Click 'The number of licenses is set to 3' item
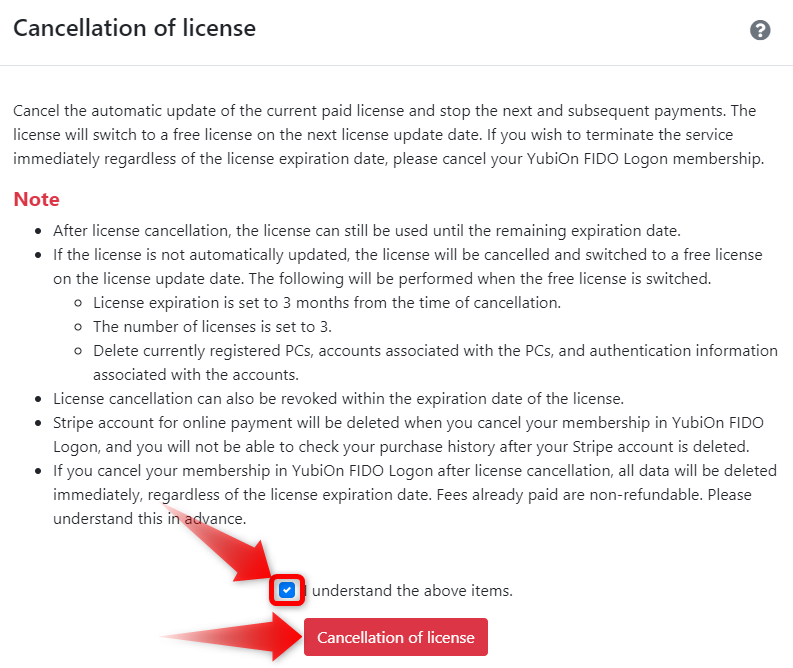This screenshot has height=668, width=793. [x=212, y=327]
